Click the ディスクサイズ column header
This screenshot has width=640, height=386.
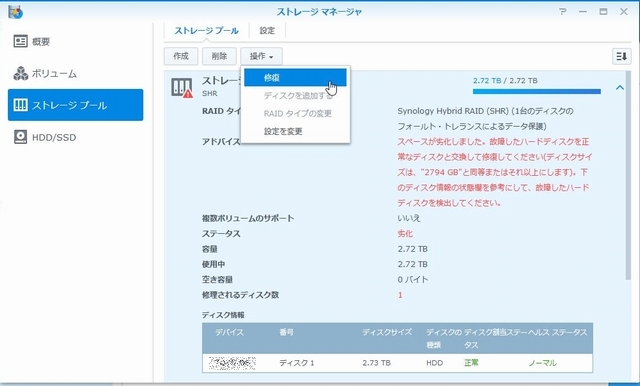(x=387, y=332)
